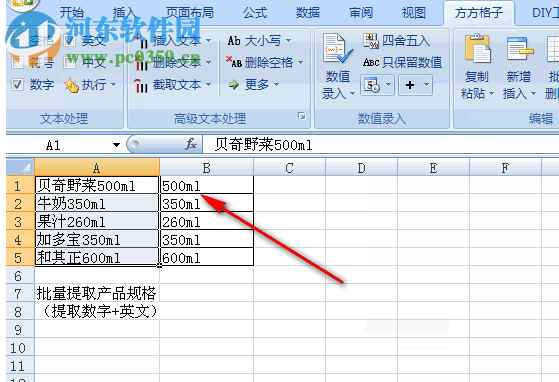The width and height of the screenshot is (559, 382).
Task: Select column B header
Action: click(x=206, y=167)
